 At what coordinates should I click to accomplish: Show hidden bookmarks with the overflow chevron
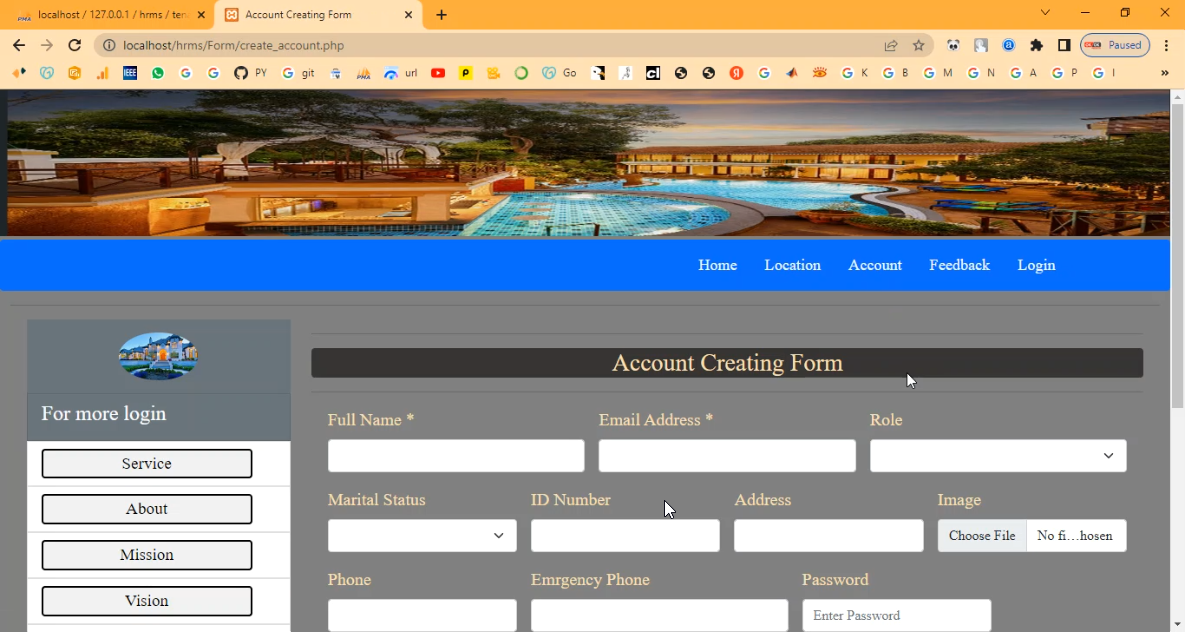[1164, 73]
